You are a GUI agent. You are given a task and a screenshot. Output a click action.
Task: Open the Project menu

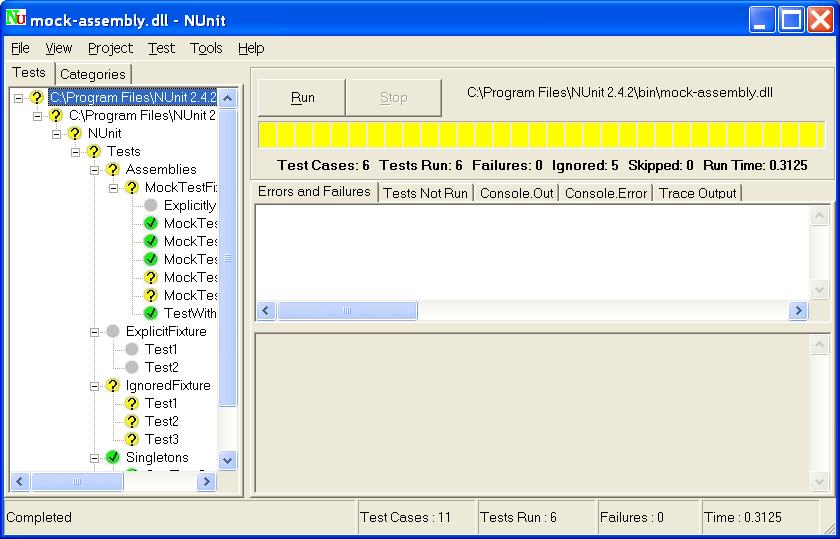pos(110,48)
